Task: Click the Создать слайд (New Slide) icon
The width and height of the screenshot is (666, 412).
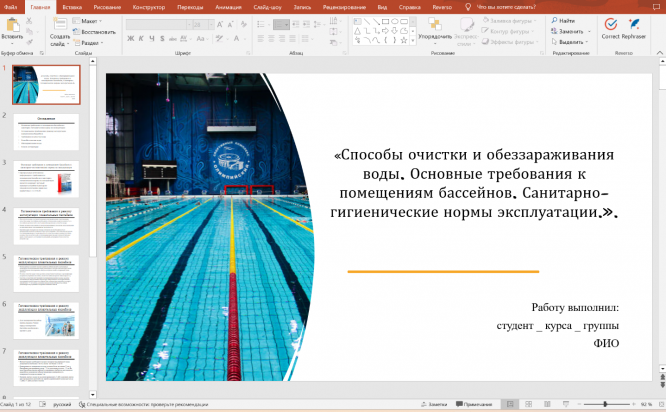Action: [59, 25]
